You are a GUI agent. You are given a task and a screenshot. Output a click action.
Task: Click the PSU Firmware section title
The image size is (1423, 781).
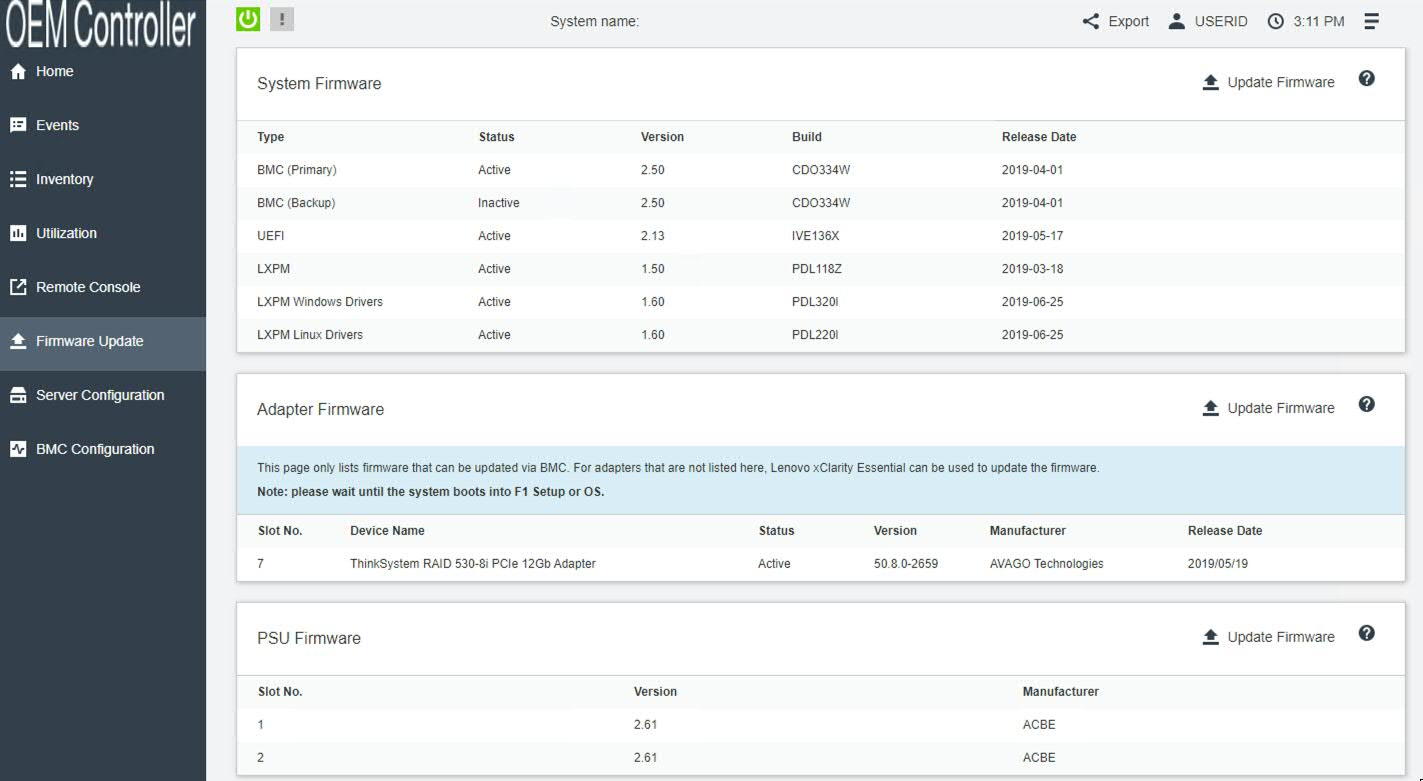click(308, 638)
